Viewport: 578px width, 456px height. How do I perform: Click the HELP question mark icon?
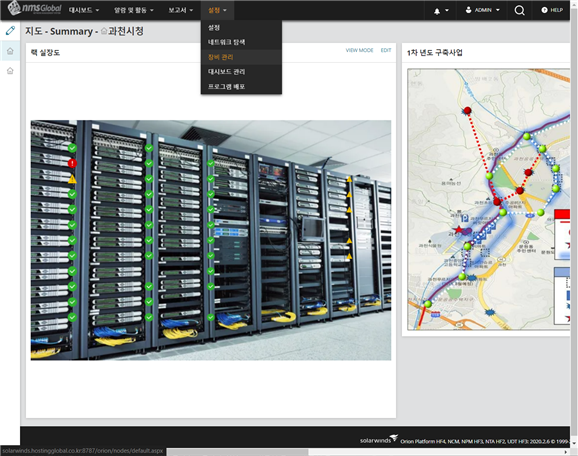[544, 10]
